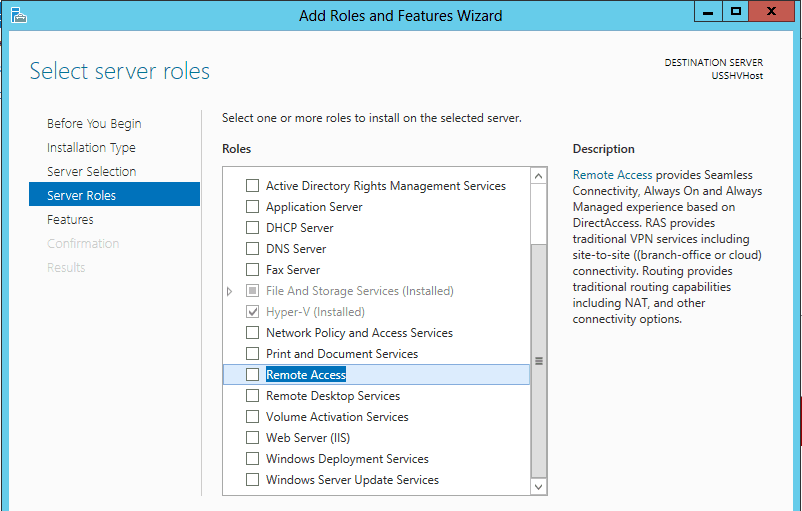Tick the Web Server (IIS) checkbox
The image size is (802, 511).
click(x=252, y=437)
